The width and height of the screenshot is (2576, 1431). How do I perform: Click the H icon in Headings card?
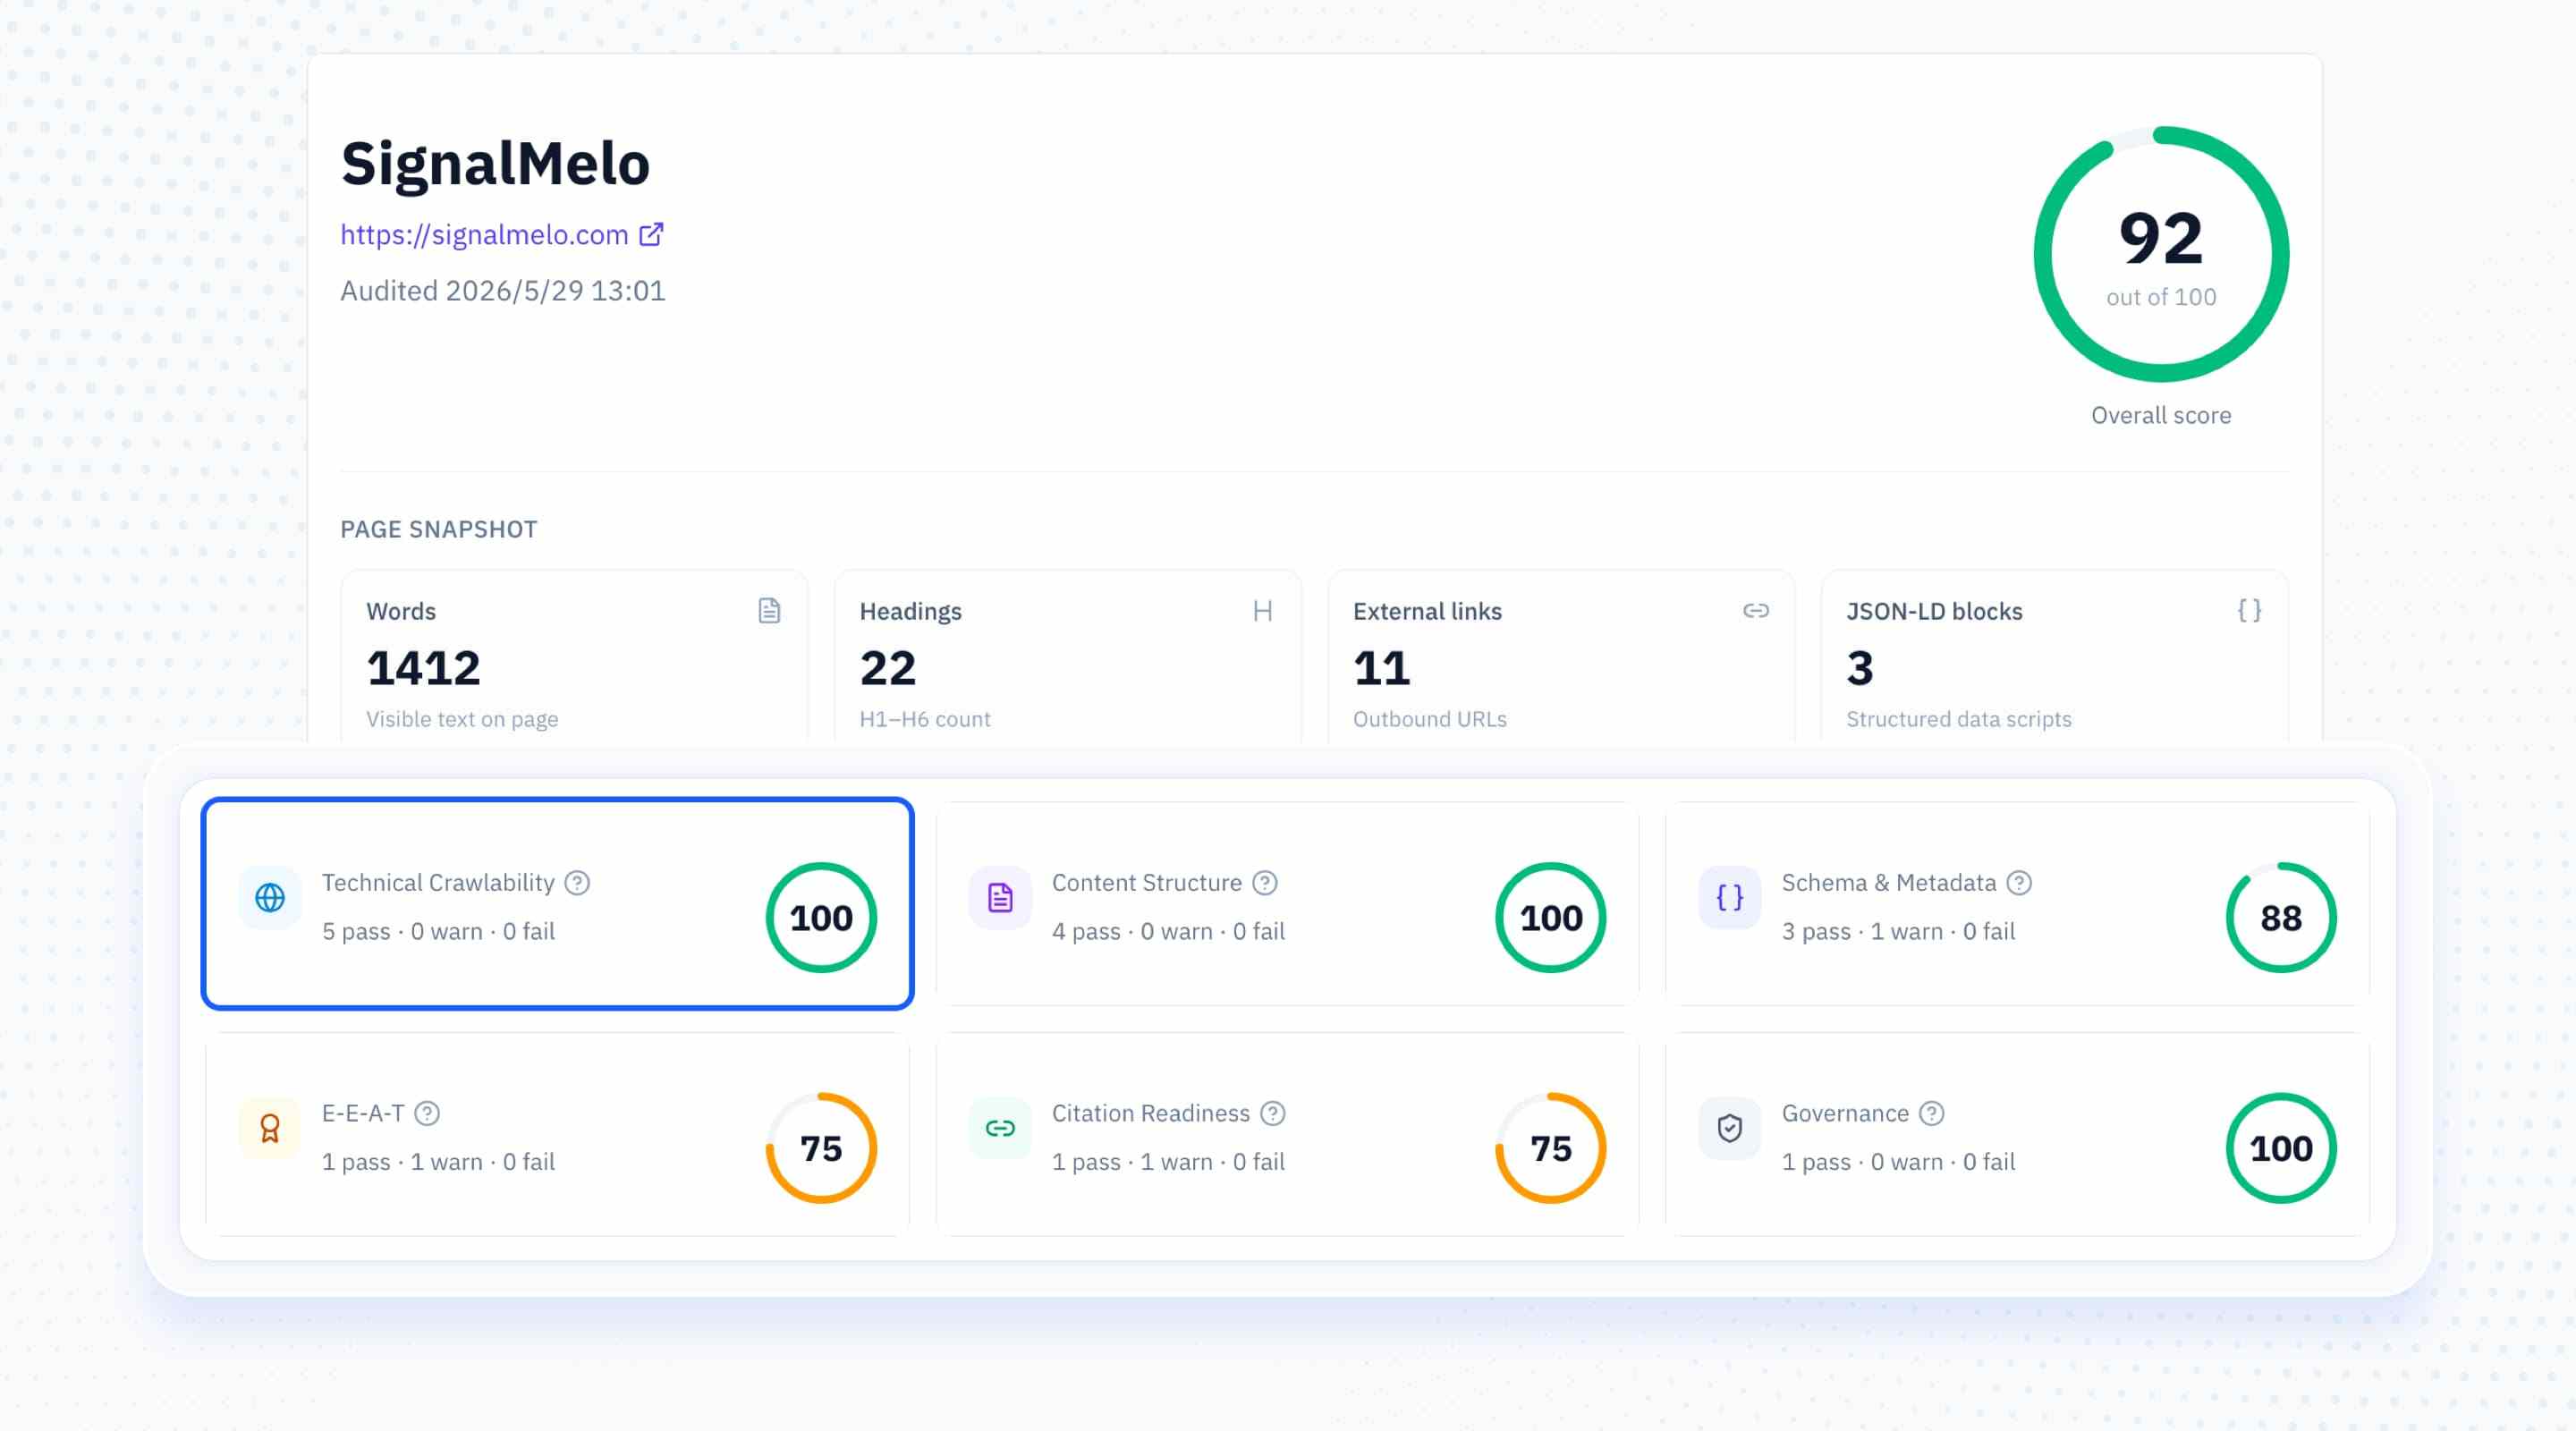coord(1263,611)
